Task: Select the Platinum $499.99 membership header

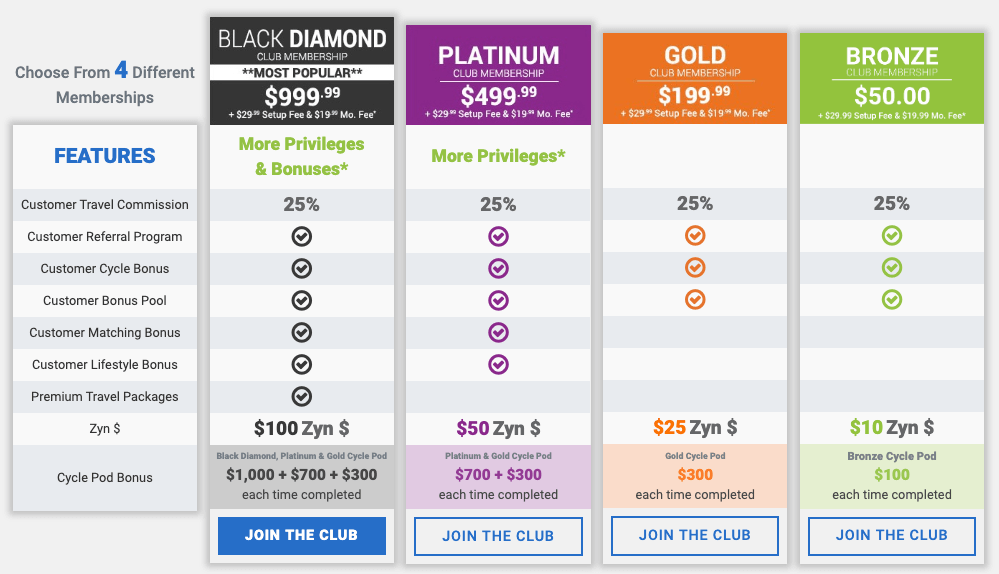Action: (498, 75)
